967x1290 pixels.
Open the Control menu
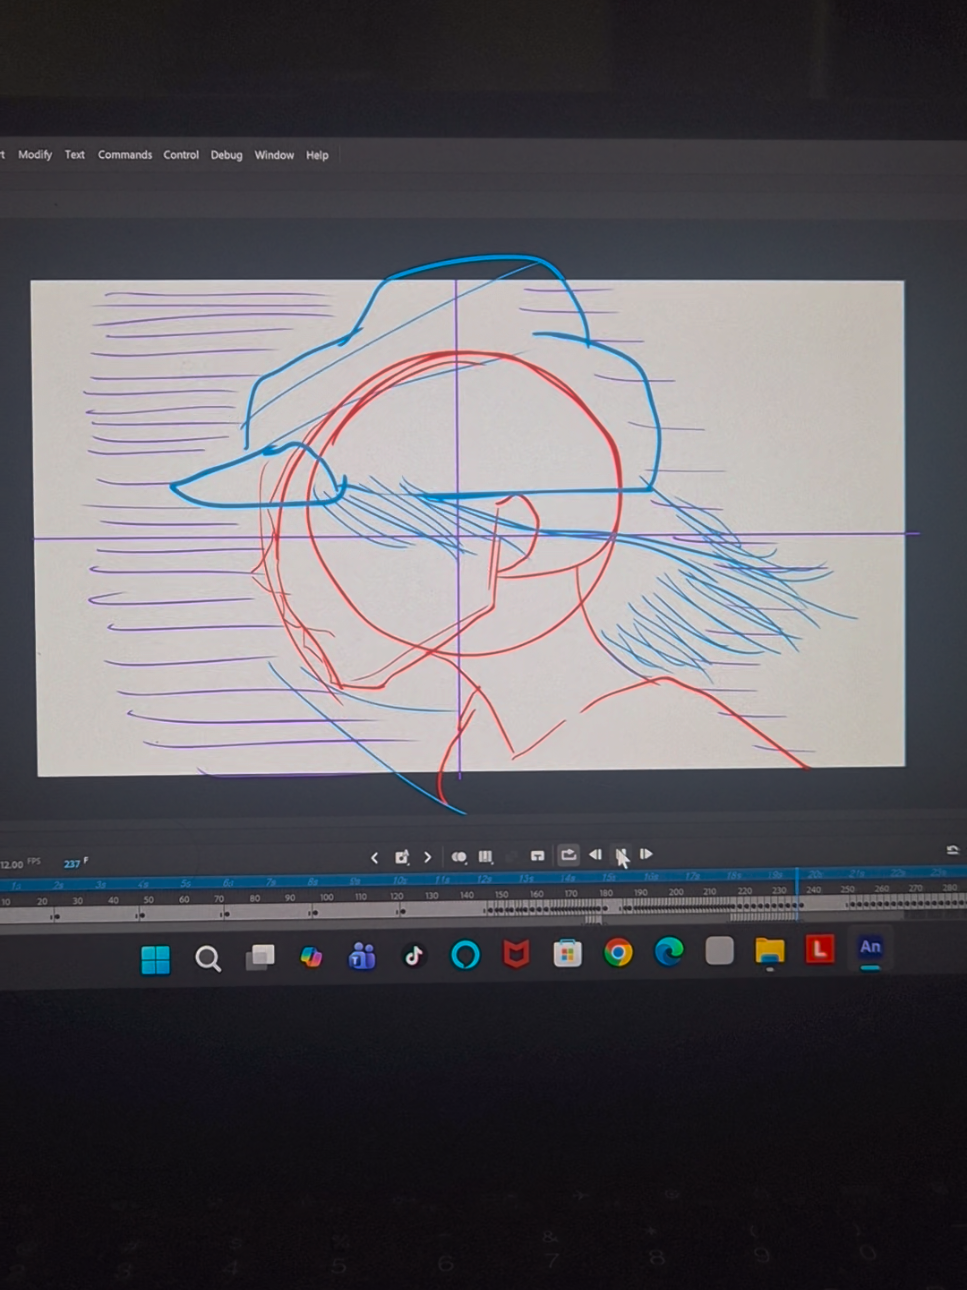[181, 155]
